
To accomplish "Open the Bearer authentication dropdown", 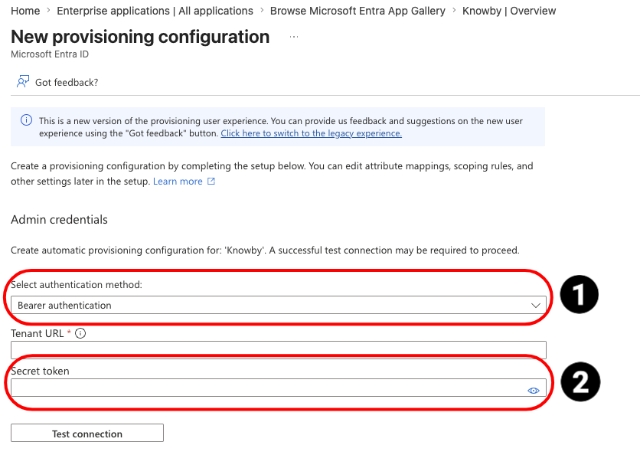I will [x=278, y=305].
